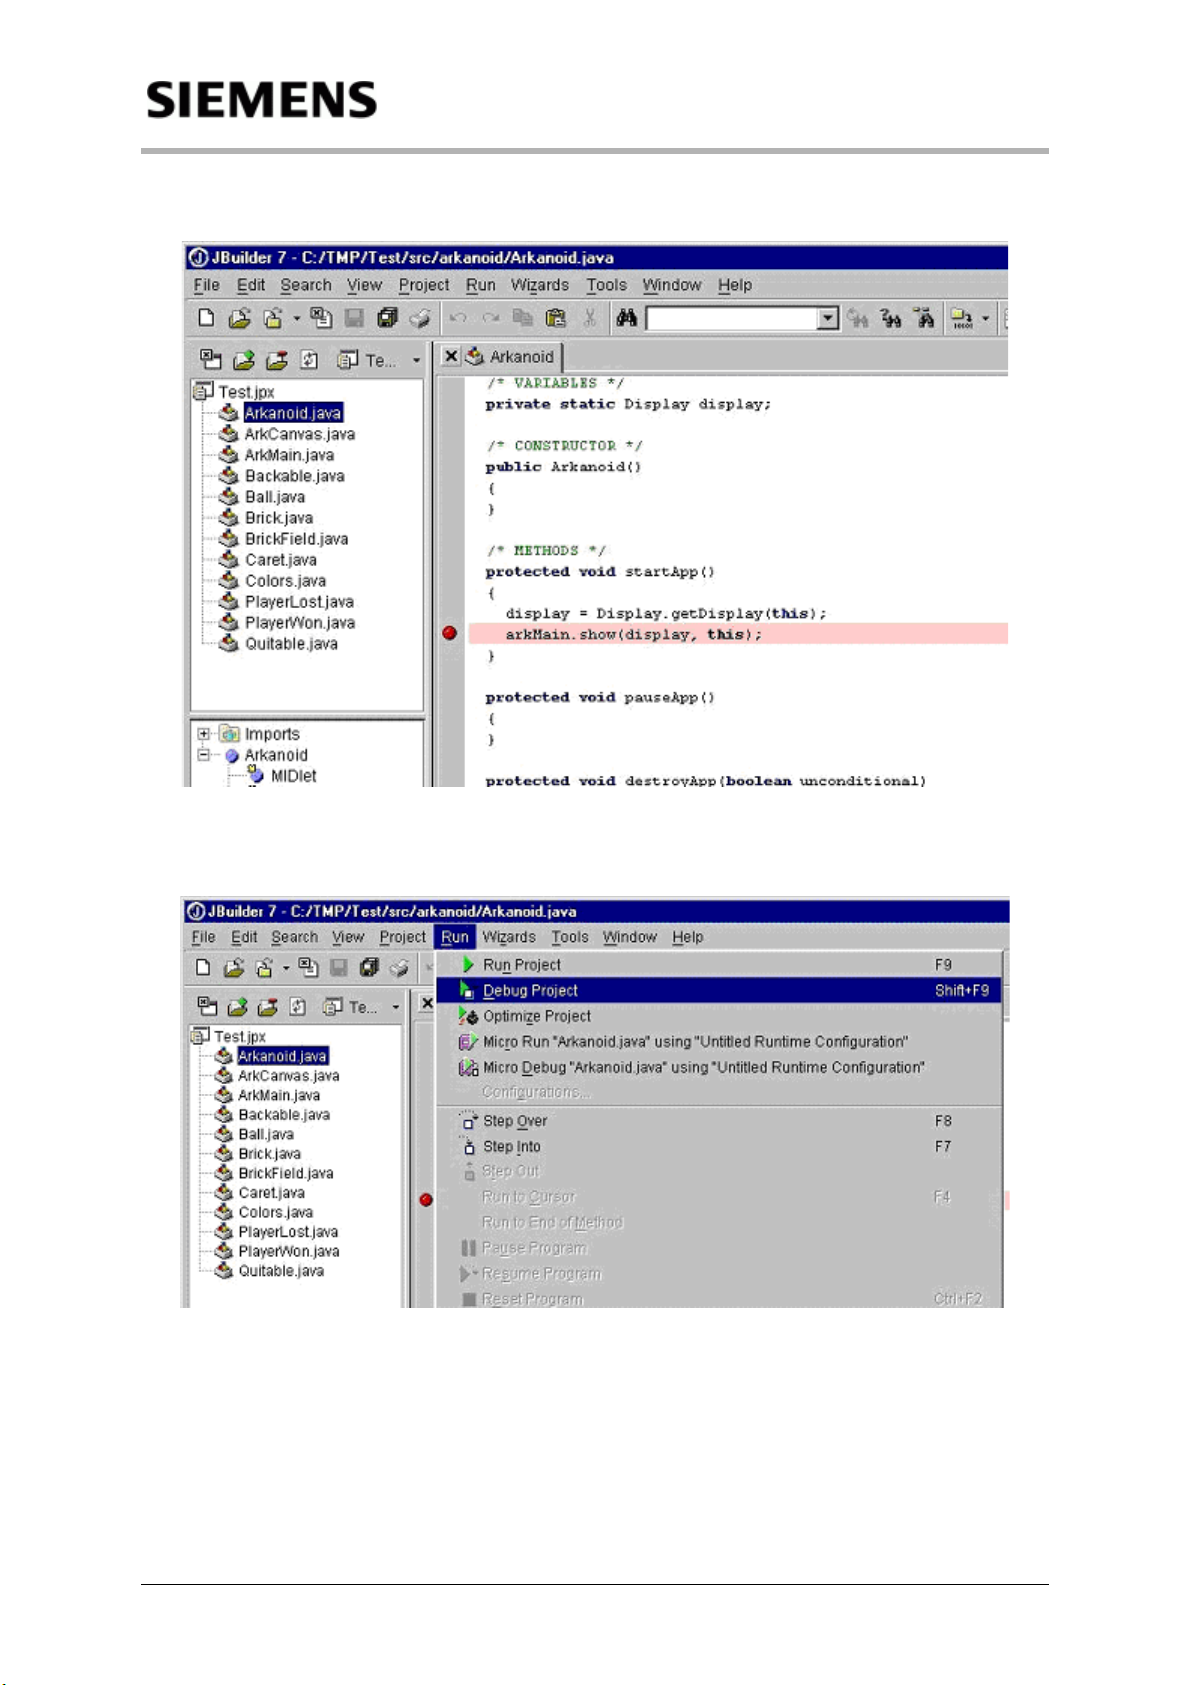Click New file icon in lower JBuilder toolbar
This screenshot has height=1685, width=1191.
tap(203, 967)
